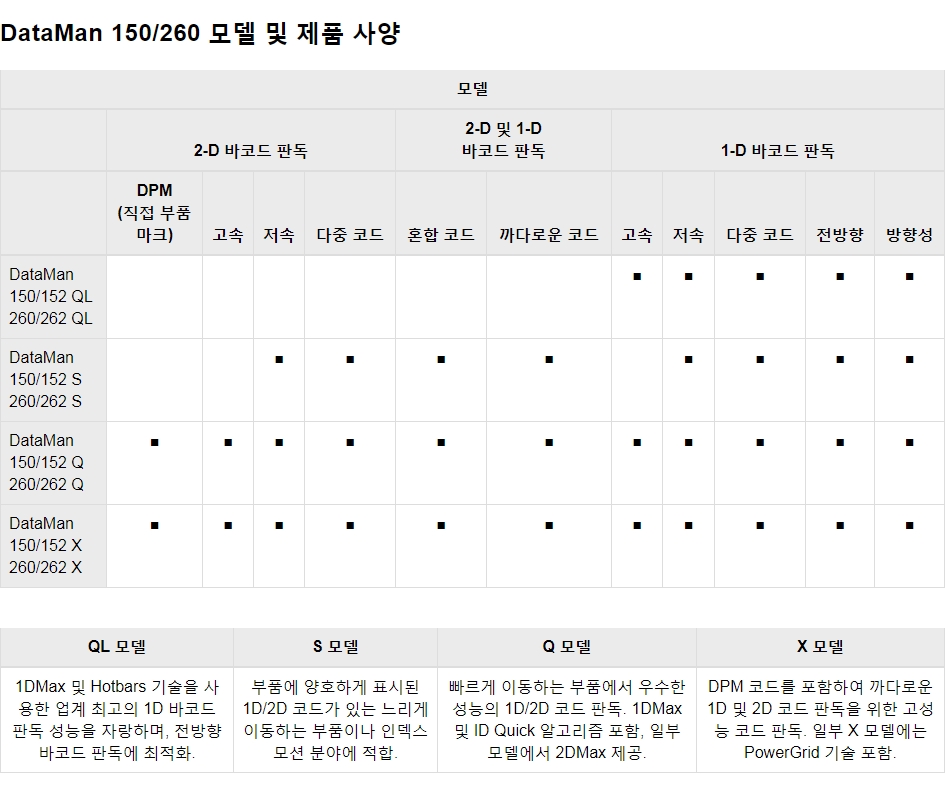Click S row's 까다로운 코드 square mark

pyautogui.click(x=549, y=360)
